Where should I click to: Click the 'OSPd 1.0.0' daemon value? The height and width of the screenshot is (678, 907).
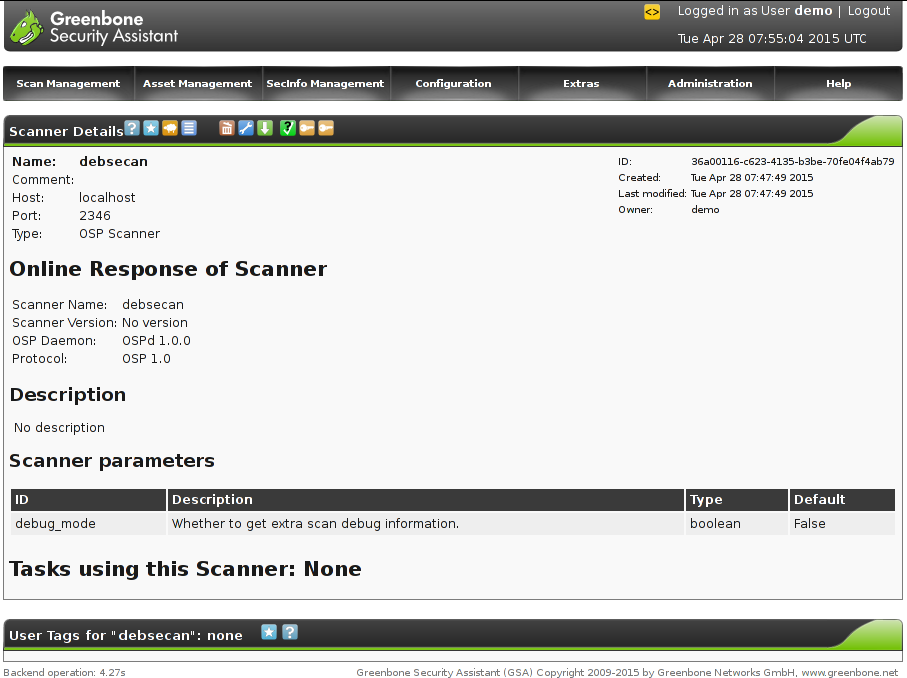[x=156, y=341]
